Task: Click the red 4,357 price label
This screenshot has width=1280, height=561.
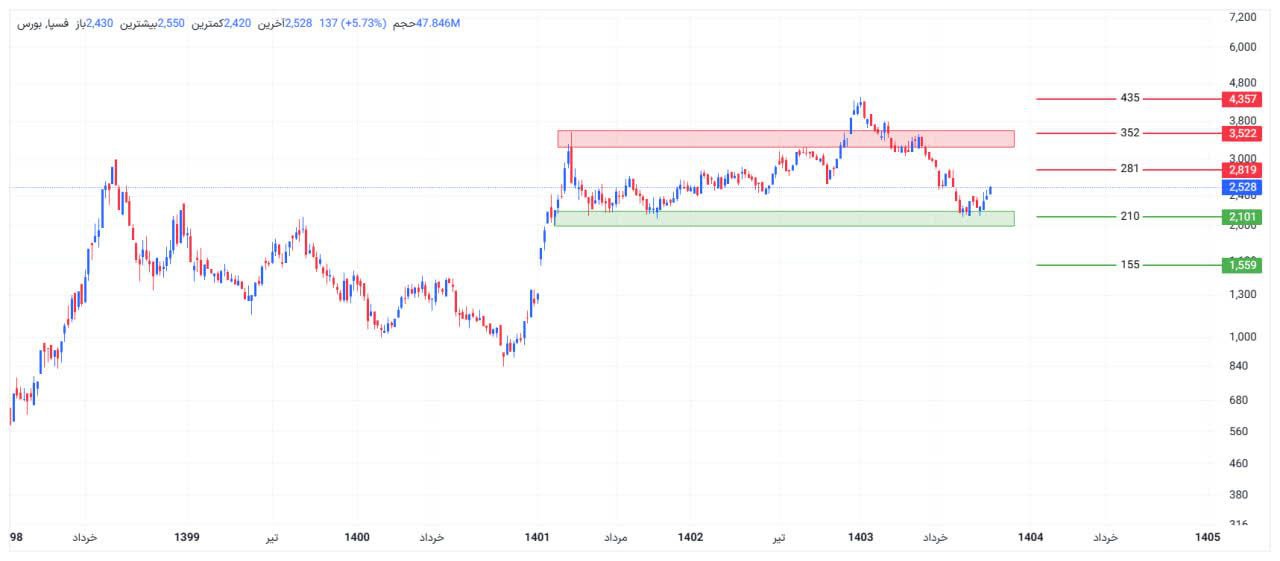Action: coord(1241,99)
